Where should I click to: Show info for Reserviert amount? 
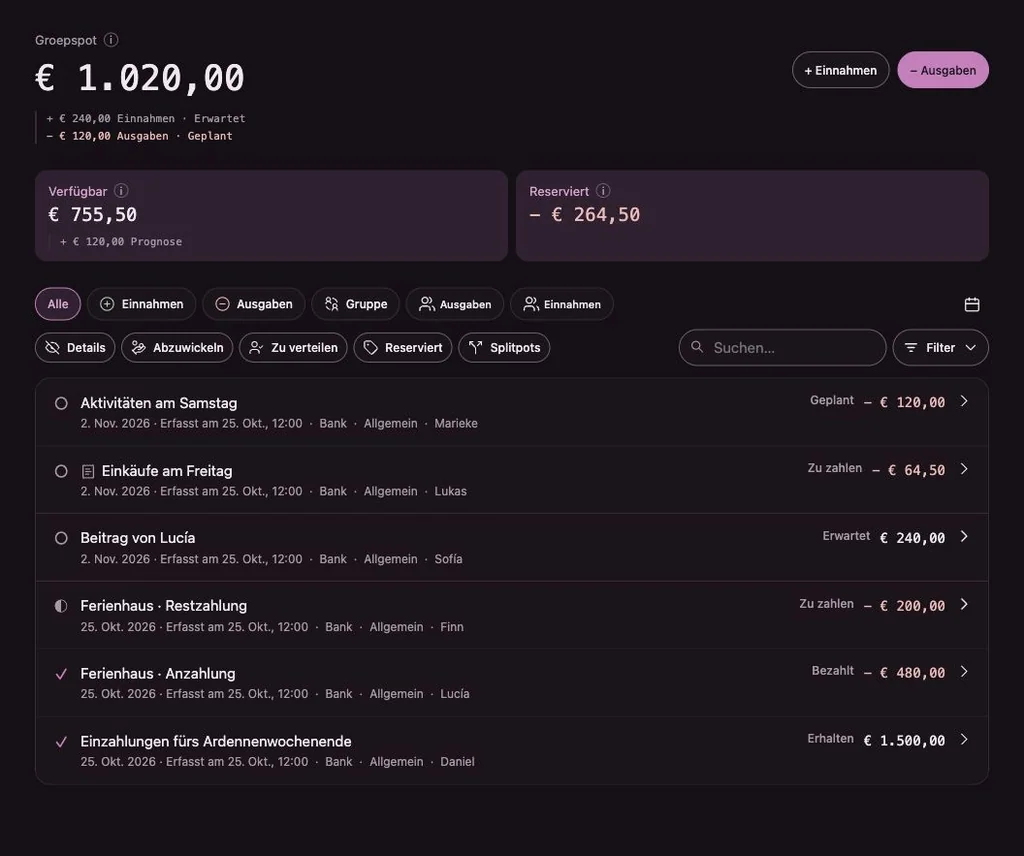tap(603, 191)
